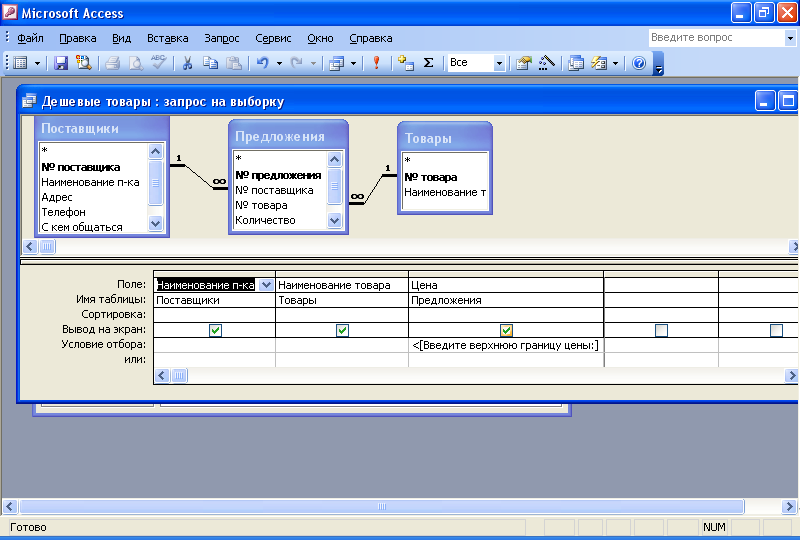Select Телефон field in Поставщики table

[x=63, y=212]
